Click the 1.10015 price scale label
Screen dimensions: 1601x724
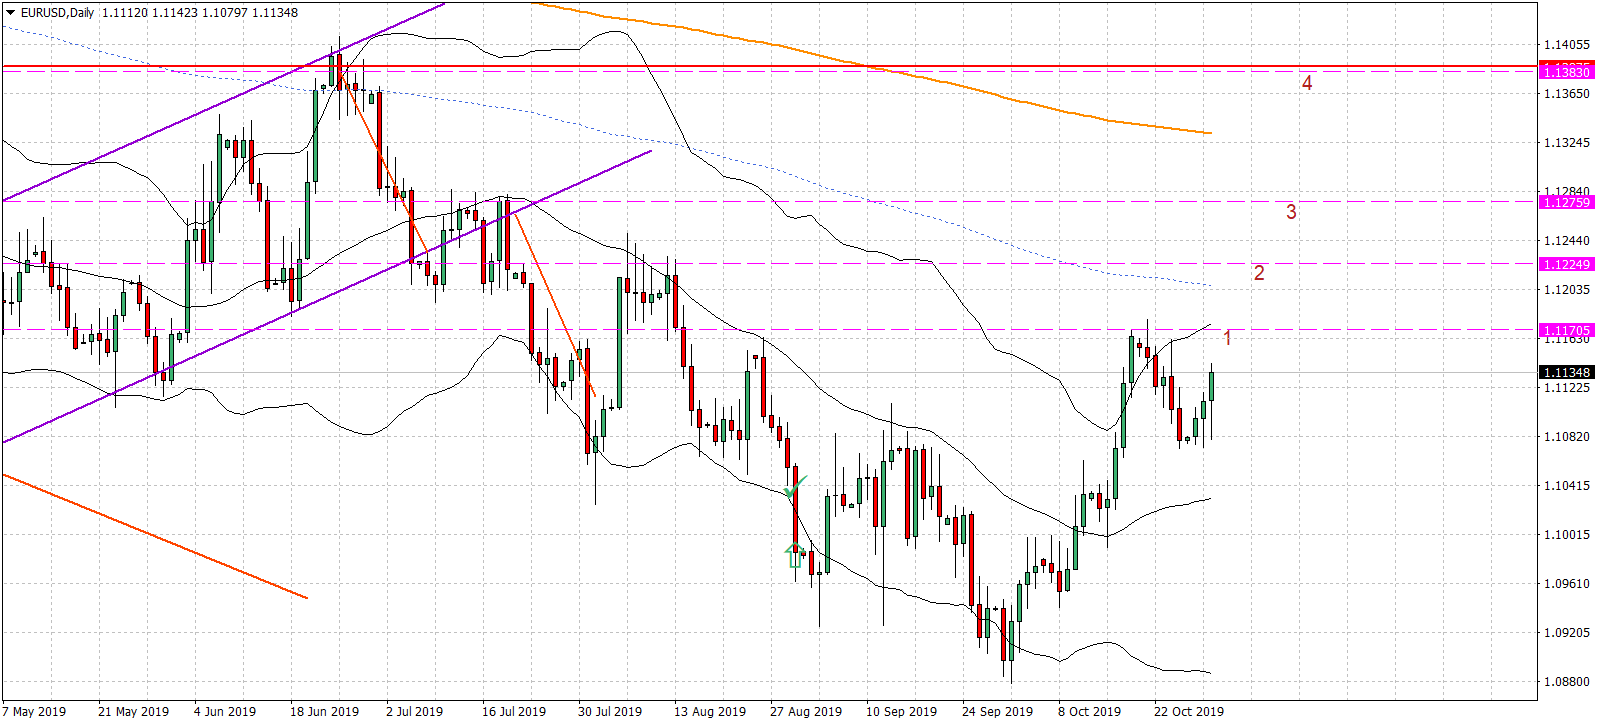tap(1567, 535)
